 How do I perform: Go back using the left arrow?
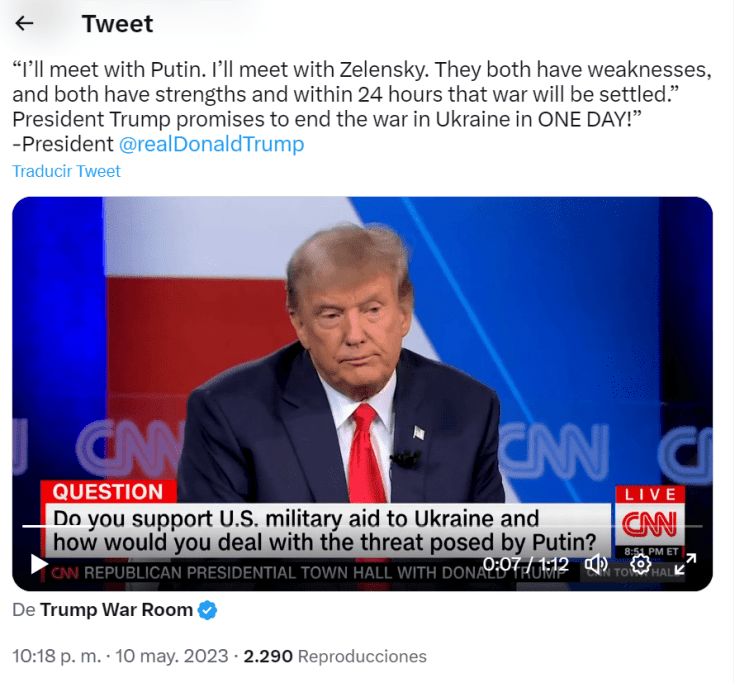click(x=24, y=24)
